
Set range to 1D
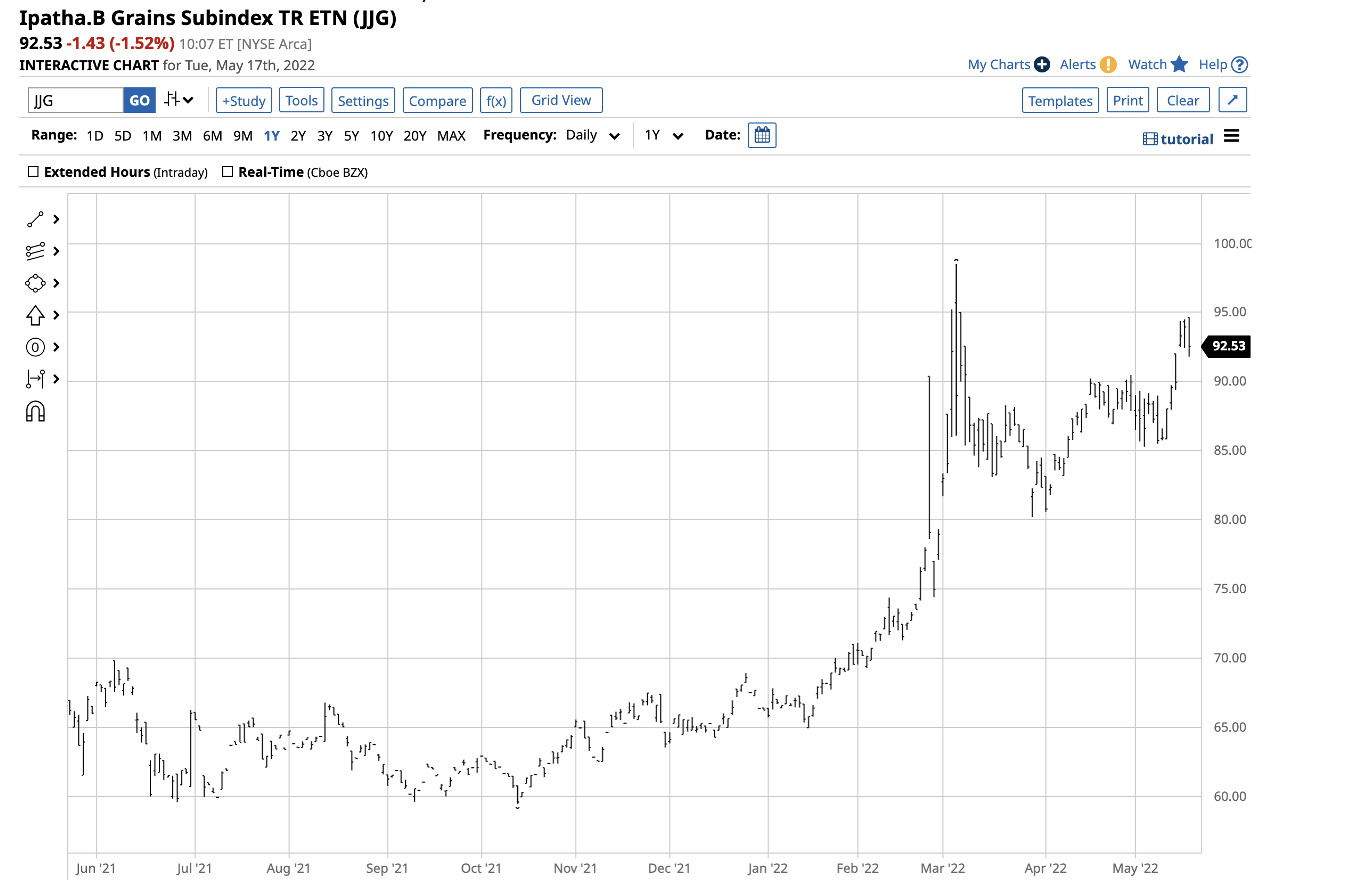point(94,136)
